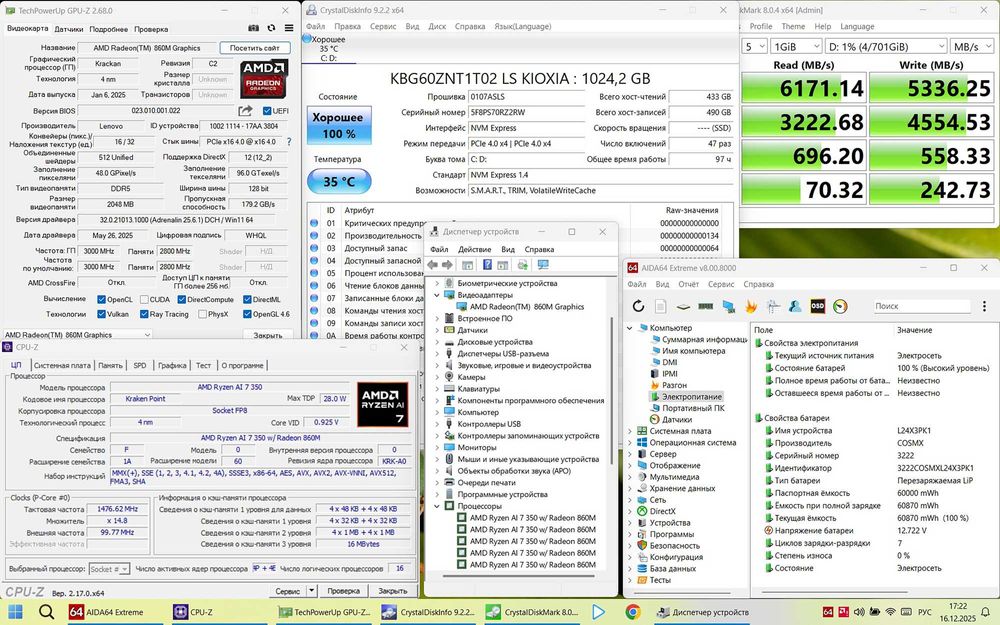Click the Device Manager back arrow
1000x625 pixels.
tap(433, 265)
